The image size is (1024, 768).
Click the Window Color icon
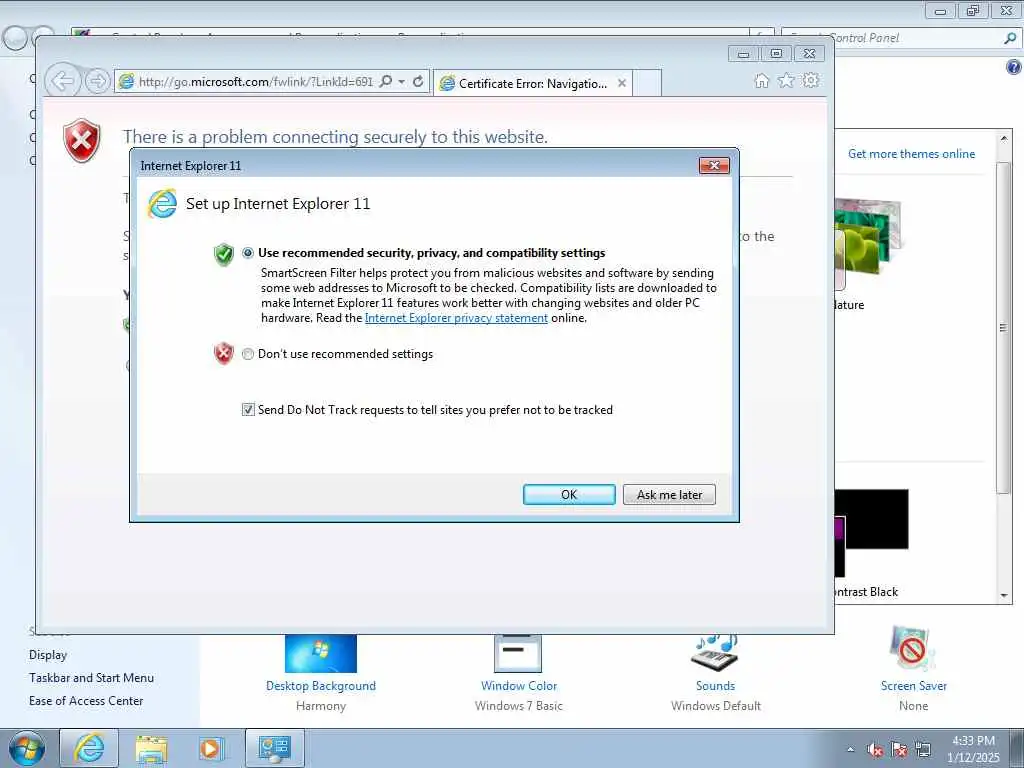[x=518, y=653]
